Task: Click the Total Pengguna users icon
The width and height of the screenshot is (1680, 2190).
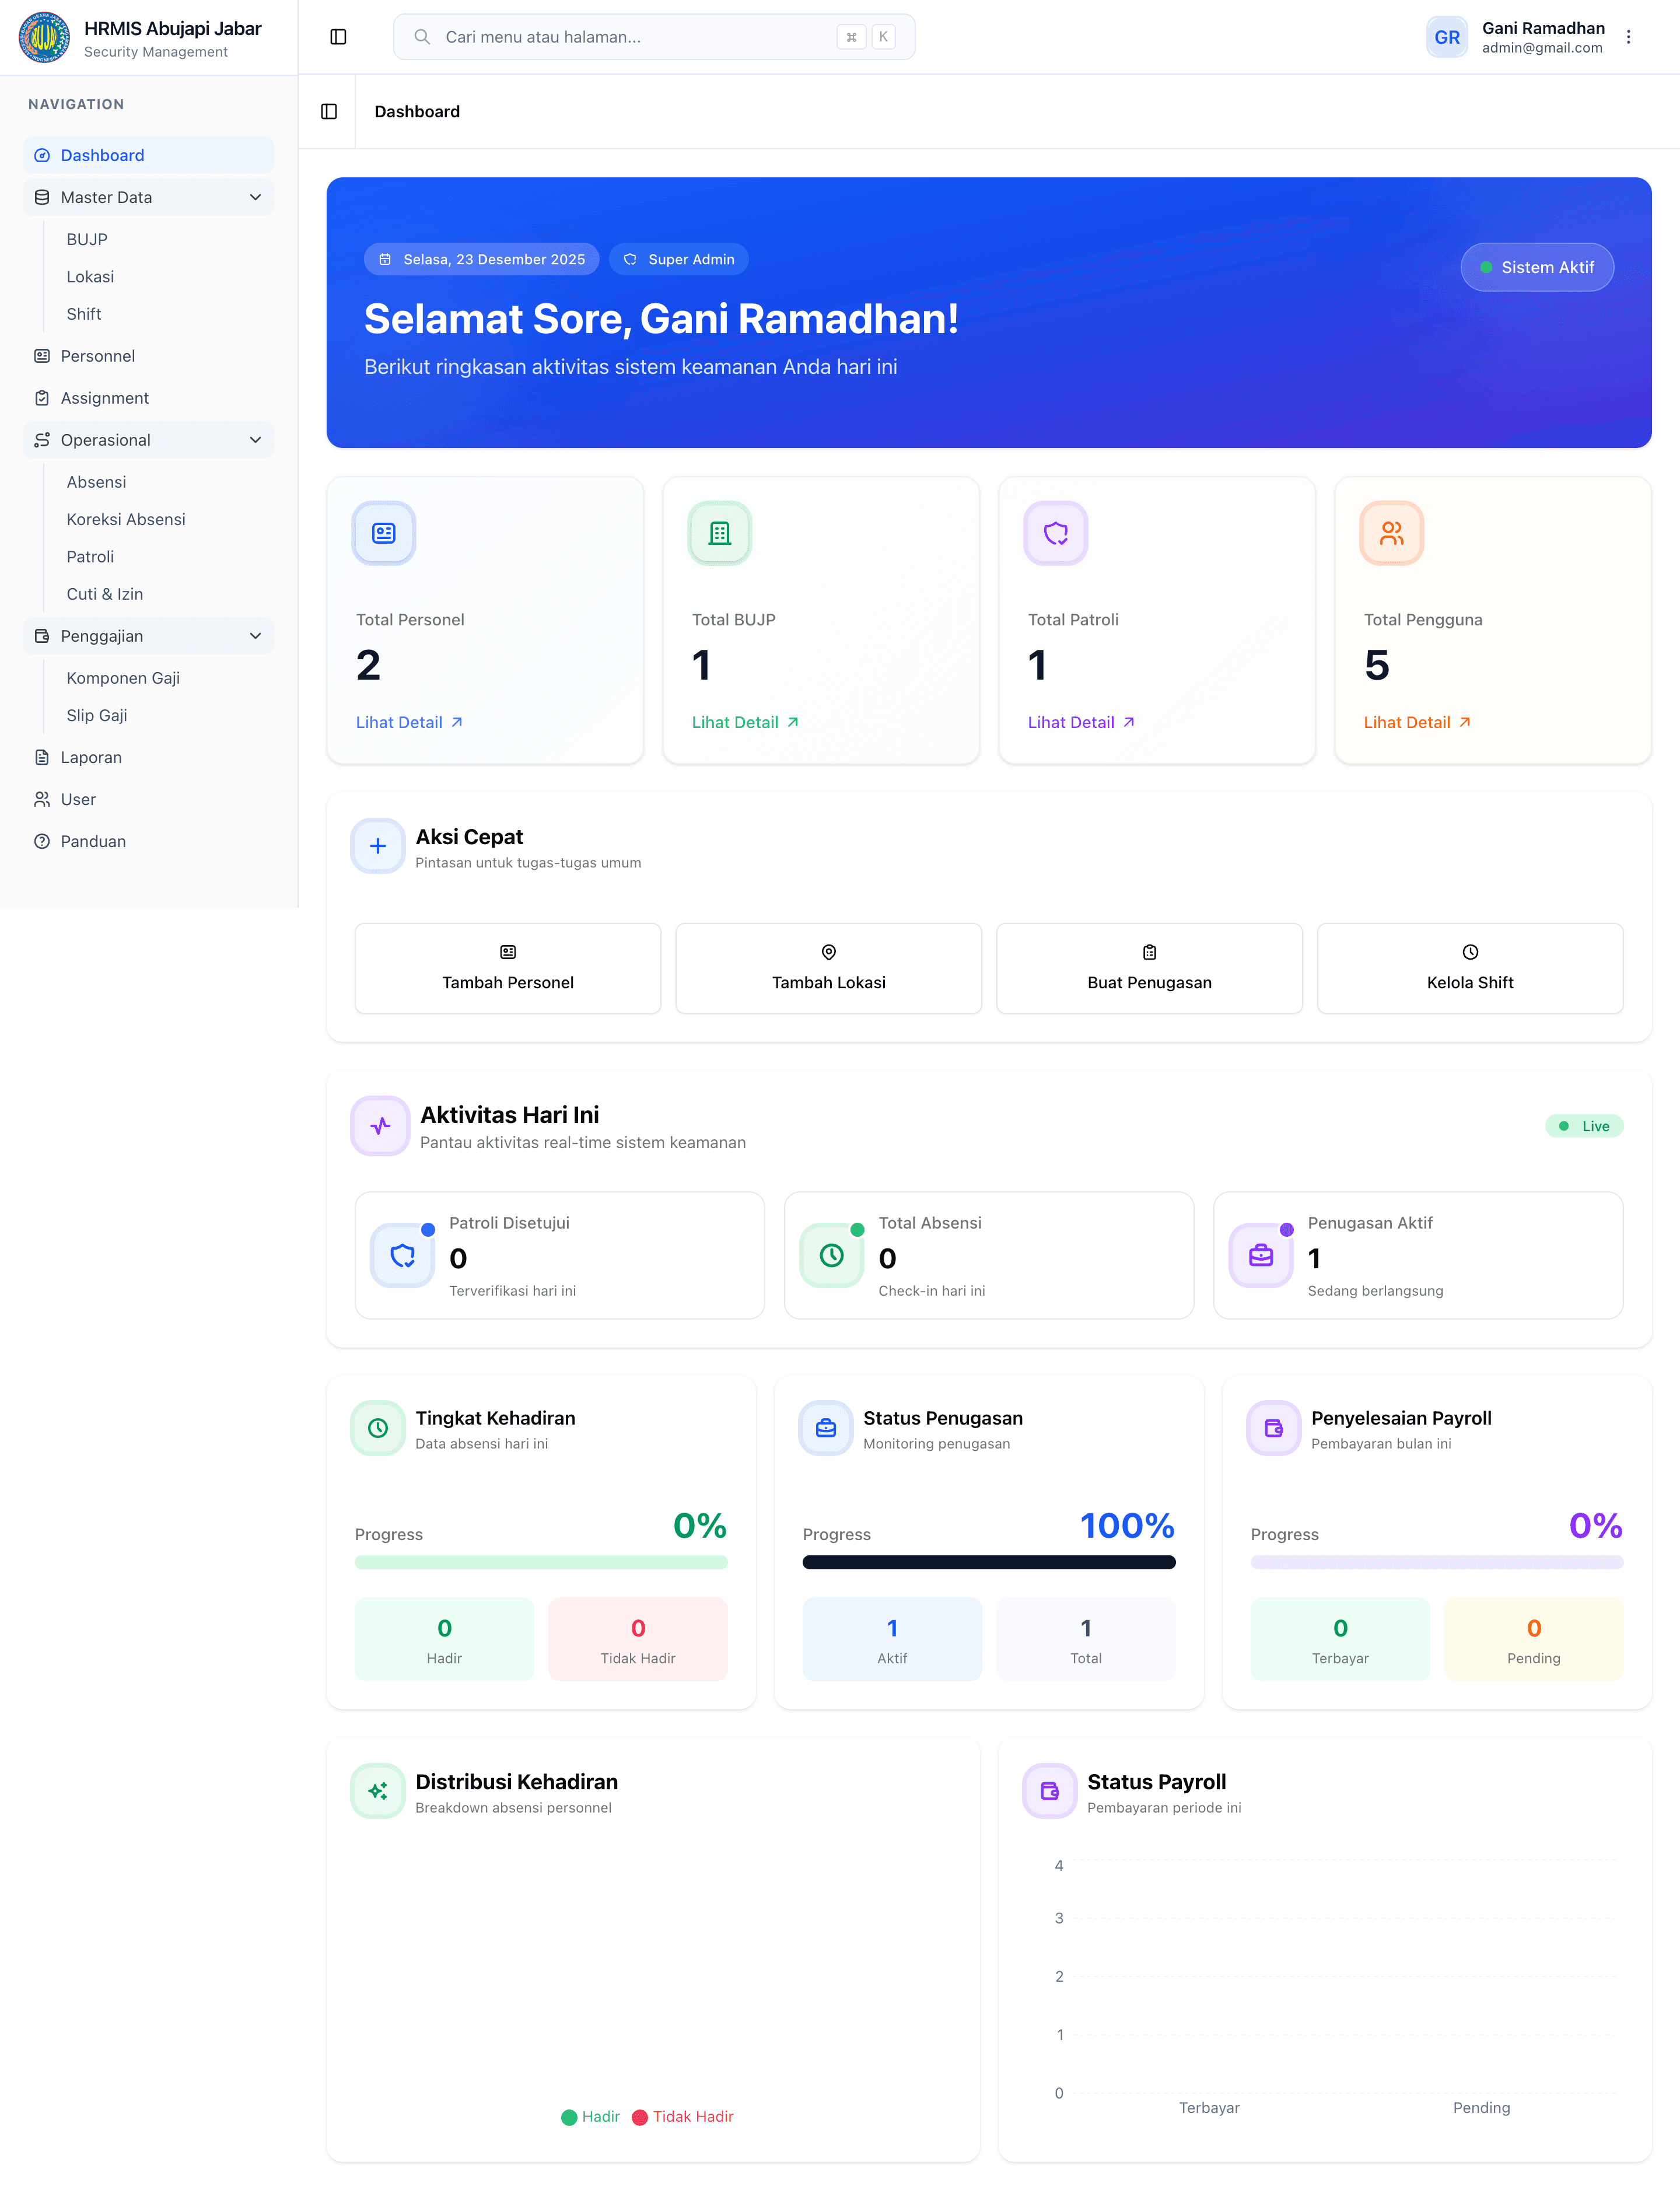Action: tap(1391, 533)
